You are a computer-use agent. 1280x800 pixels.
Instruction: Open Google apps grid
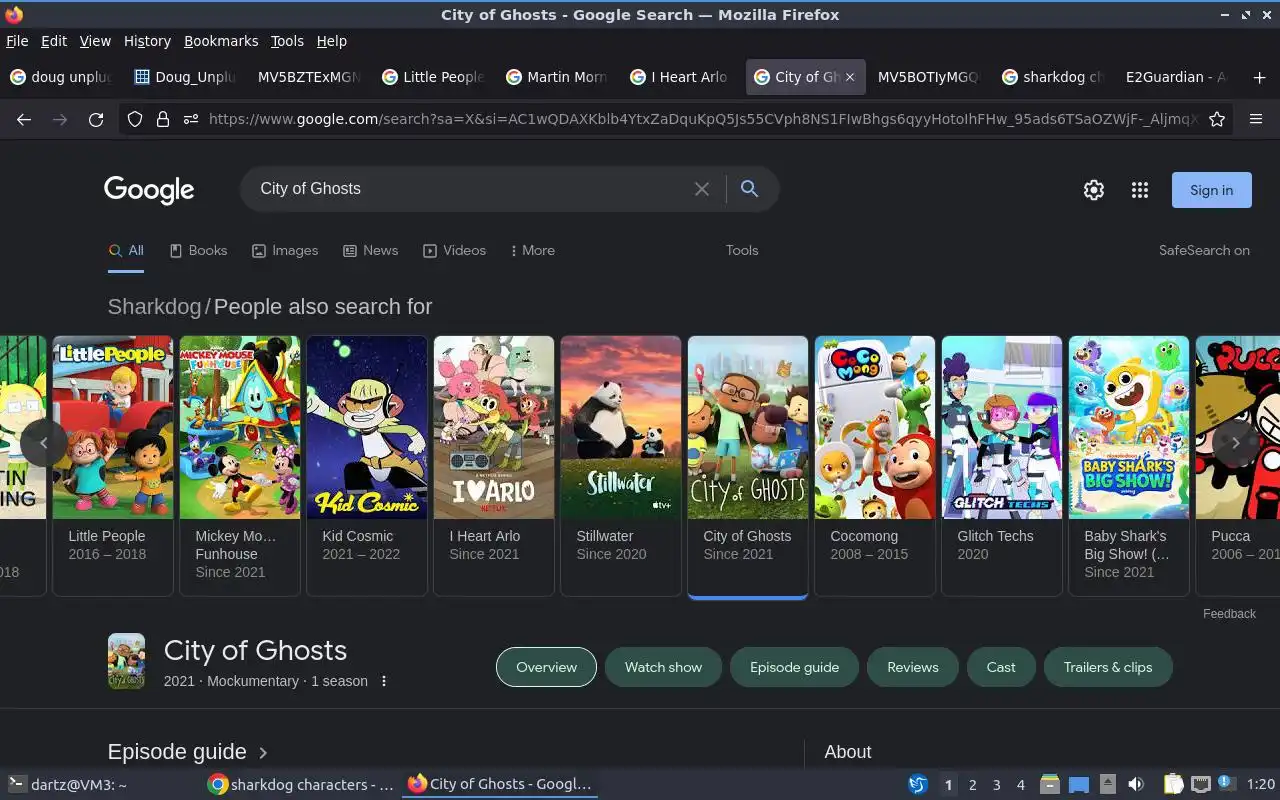[1140, 190]
